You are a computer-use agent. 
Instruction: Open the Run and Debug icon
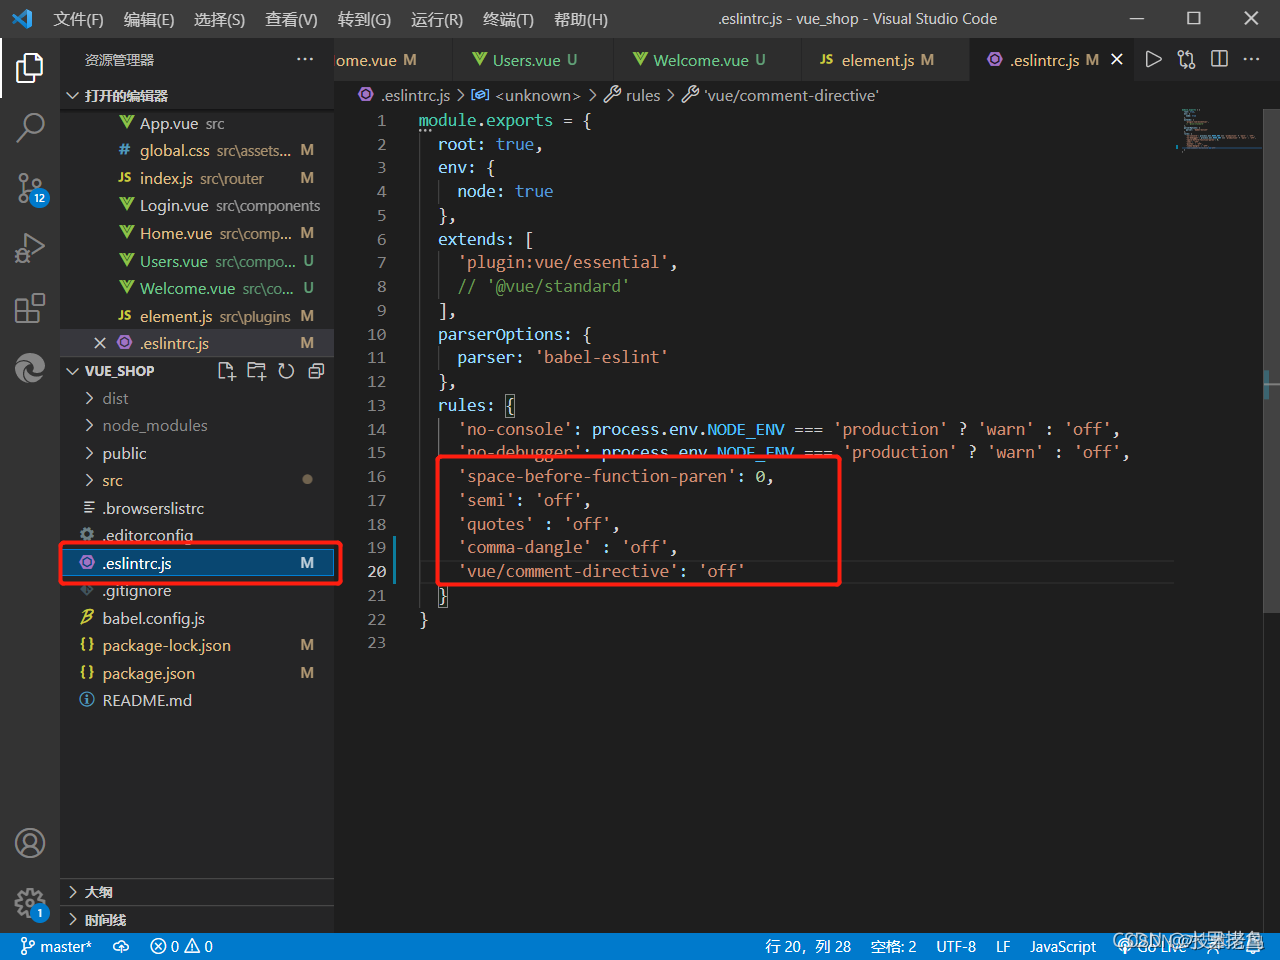coord(30,248)
